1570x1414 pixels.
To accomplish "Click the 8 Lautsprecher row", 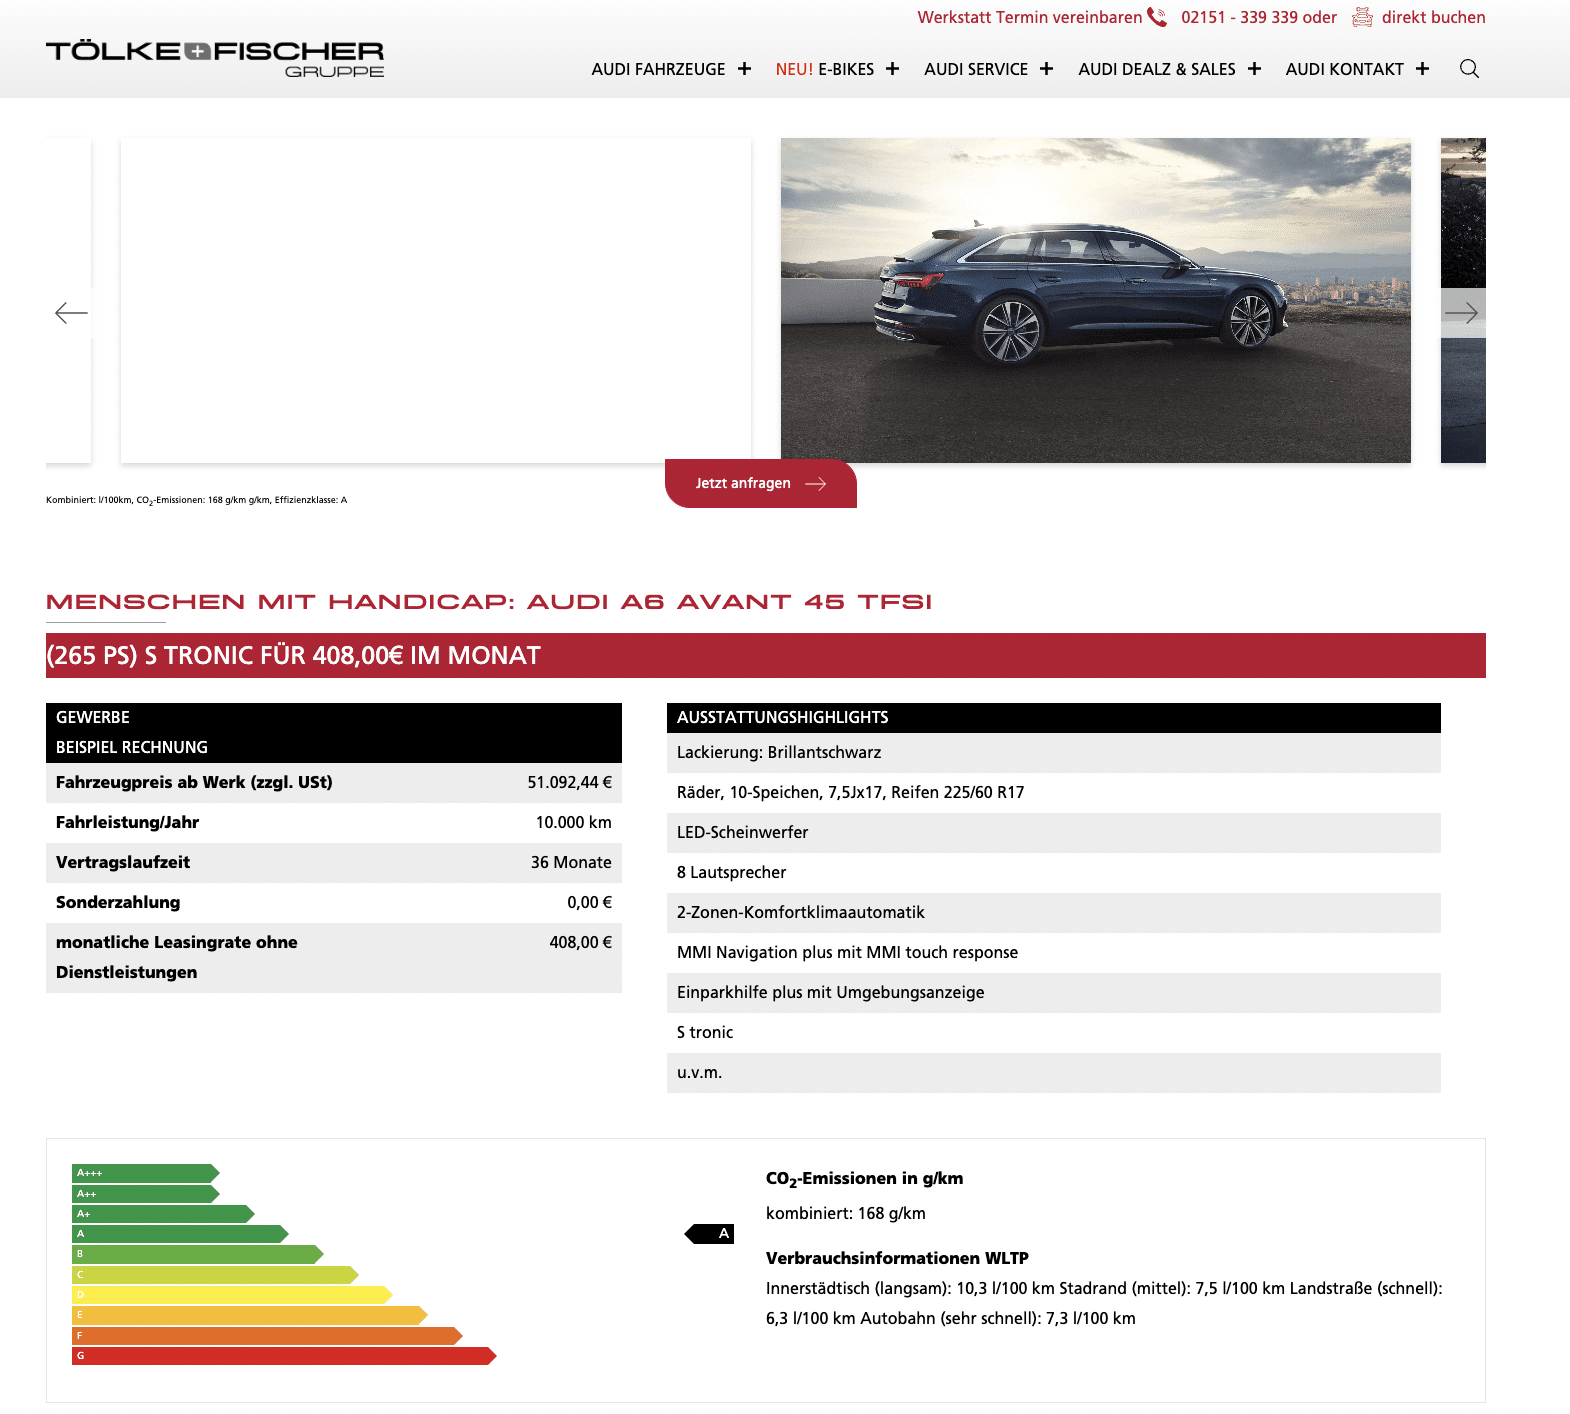I will click(1054, 873).
